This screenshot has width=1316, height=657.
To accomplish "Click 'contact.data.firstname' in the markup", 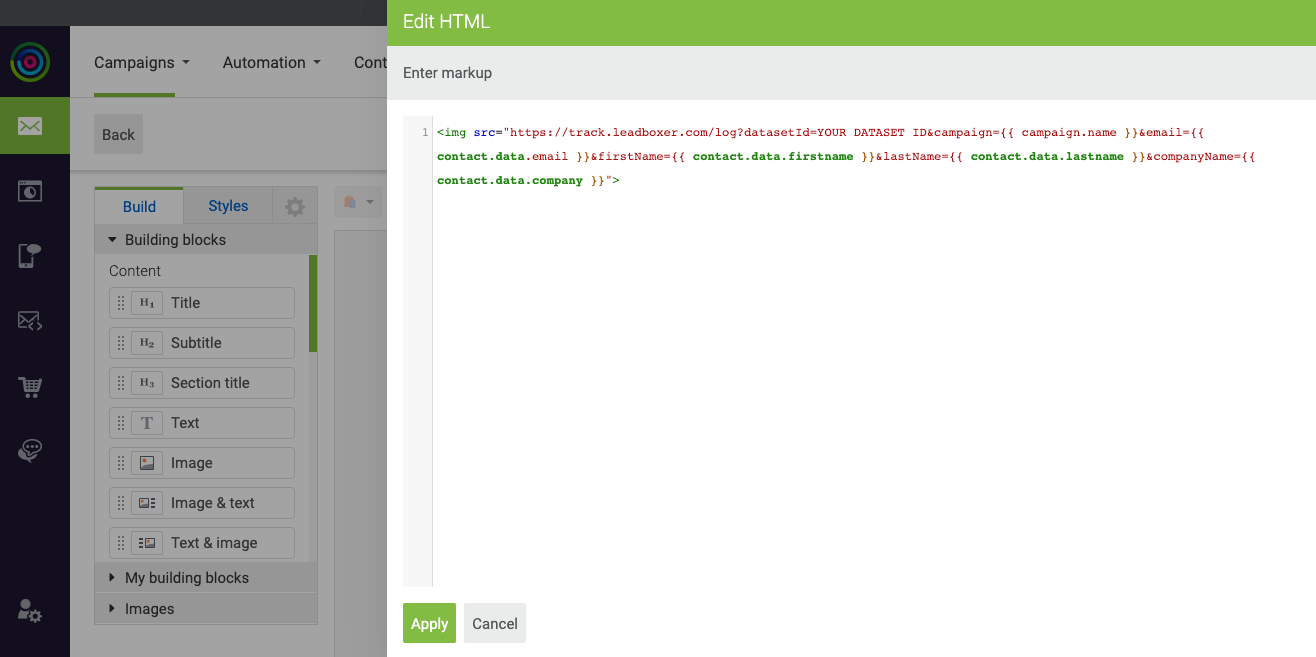I will pyautogui.click(x=773, y=157).
